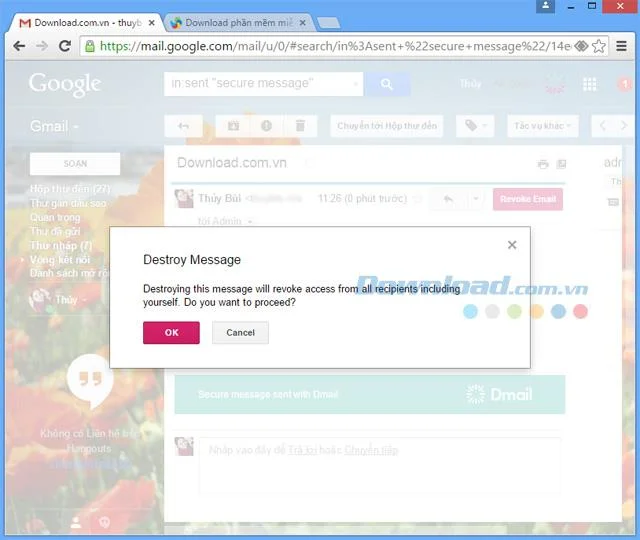
Task: Go to the older conversation arrow
Action: click(x=623, y=126)
